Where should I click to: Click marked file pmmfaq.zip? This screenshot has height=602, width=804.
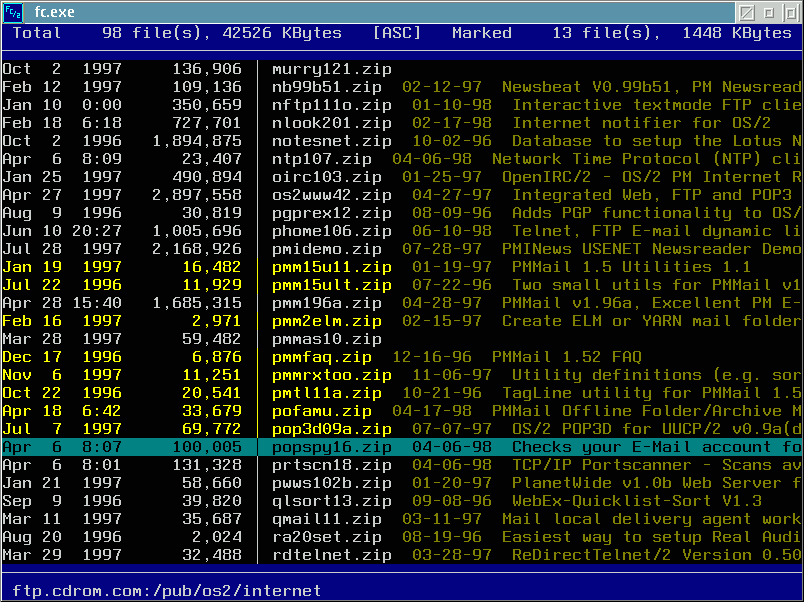(x=321, y=357)
